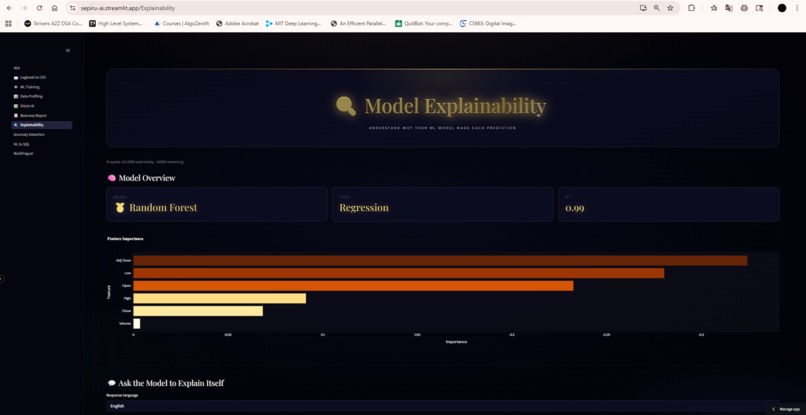Click the Regression task card
This screenshot has height=415, width=806.
click(x=443, y=204)
